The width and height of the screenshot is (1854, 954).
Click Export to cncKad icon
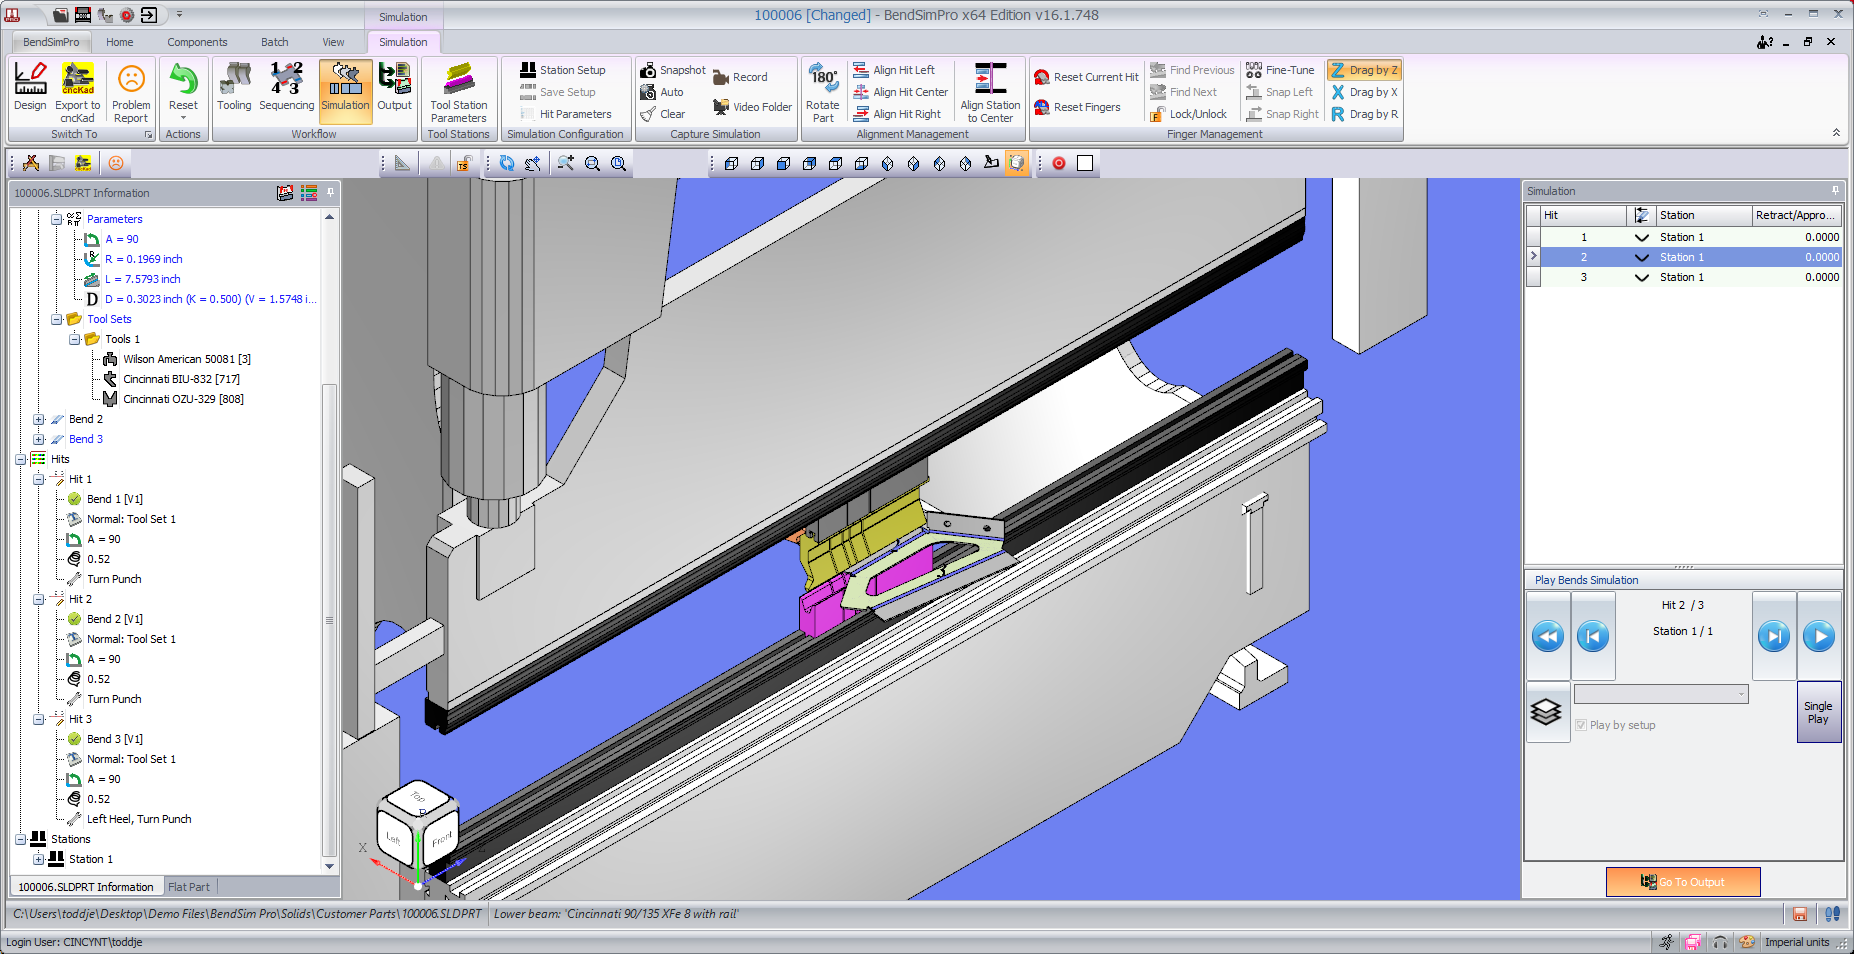[77, 92]
